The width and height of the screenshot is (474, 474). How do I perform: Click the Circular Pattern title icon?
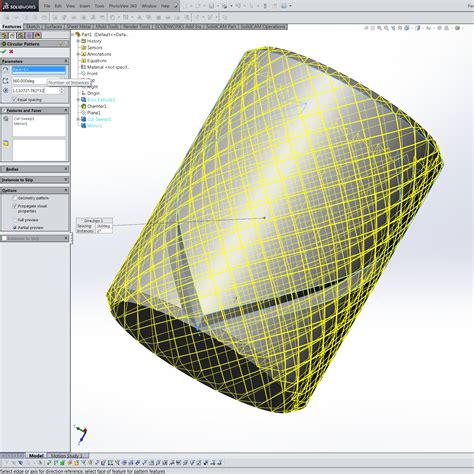4,44
